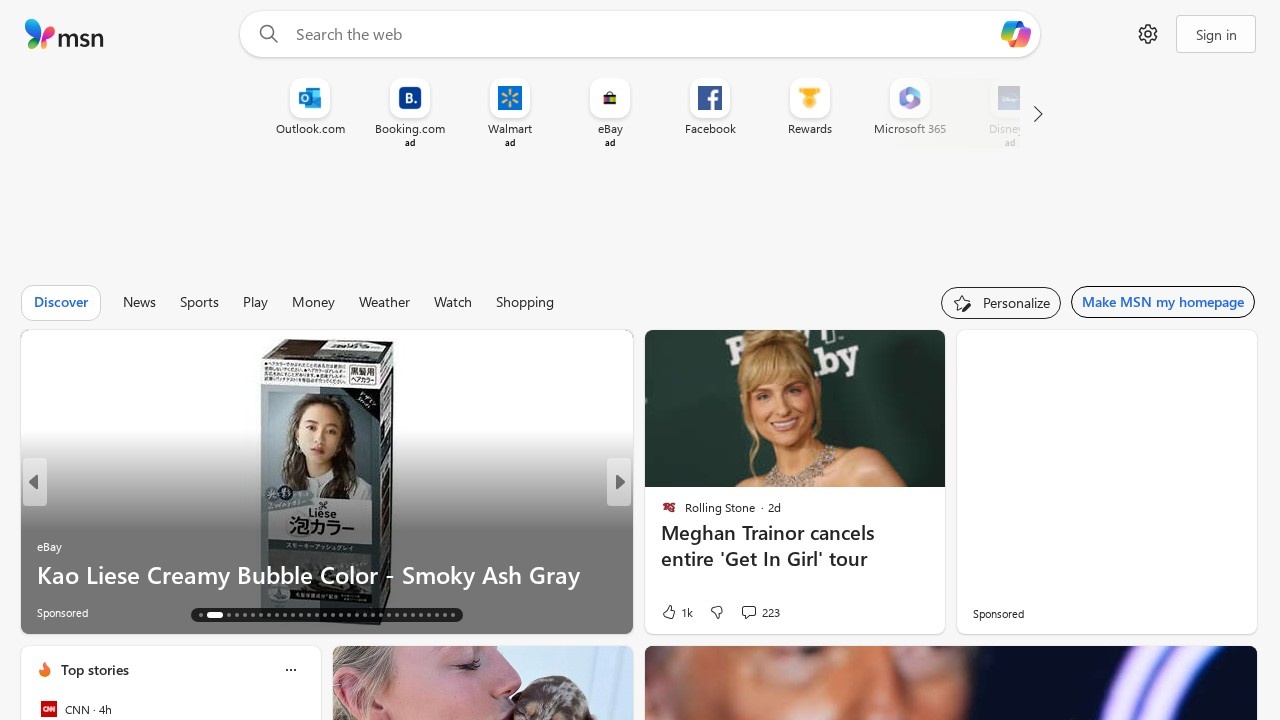The width and height of the screenshot is (1280, 720).
Task: Open the Facebook shortcut icon
Action: [x=710, y=98]
